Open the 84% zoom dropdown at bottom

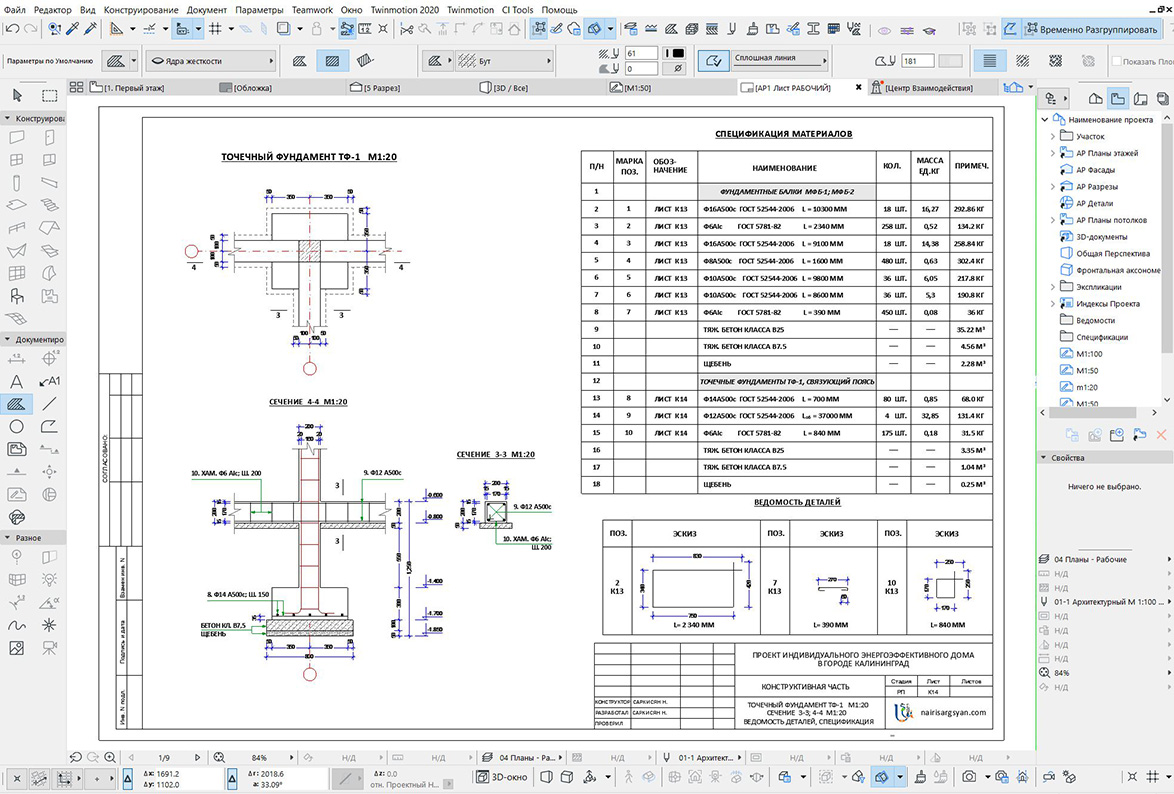292,757
